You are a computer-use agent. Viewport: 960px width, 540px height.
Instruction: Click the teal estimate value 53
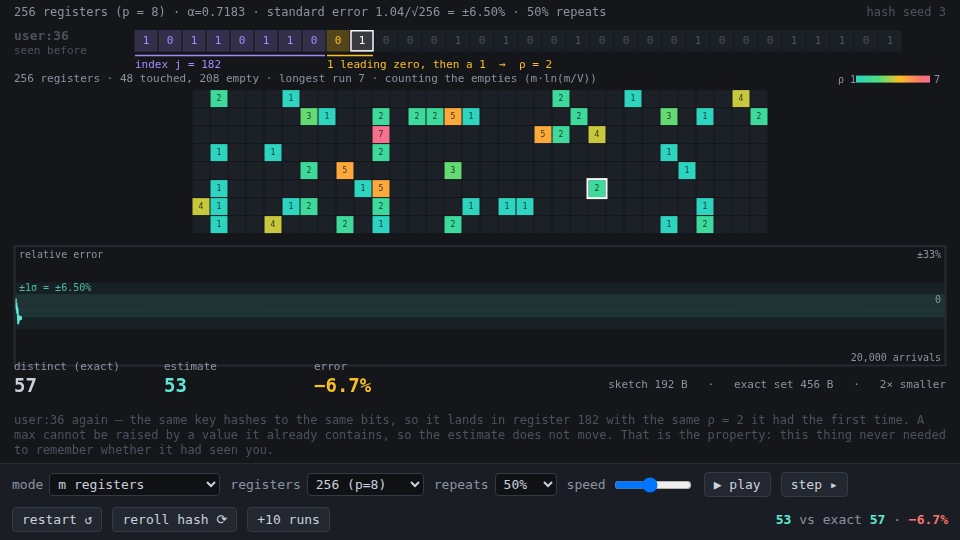[175, 385]
